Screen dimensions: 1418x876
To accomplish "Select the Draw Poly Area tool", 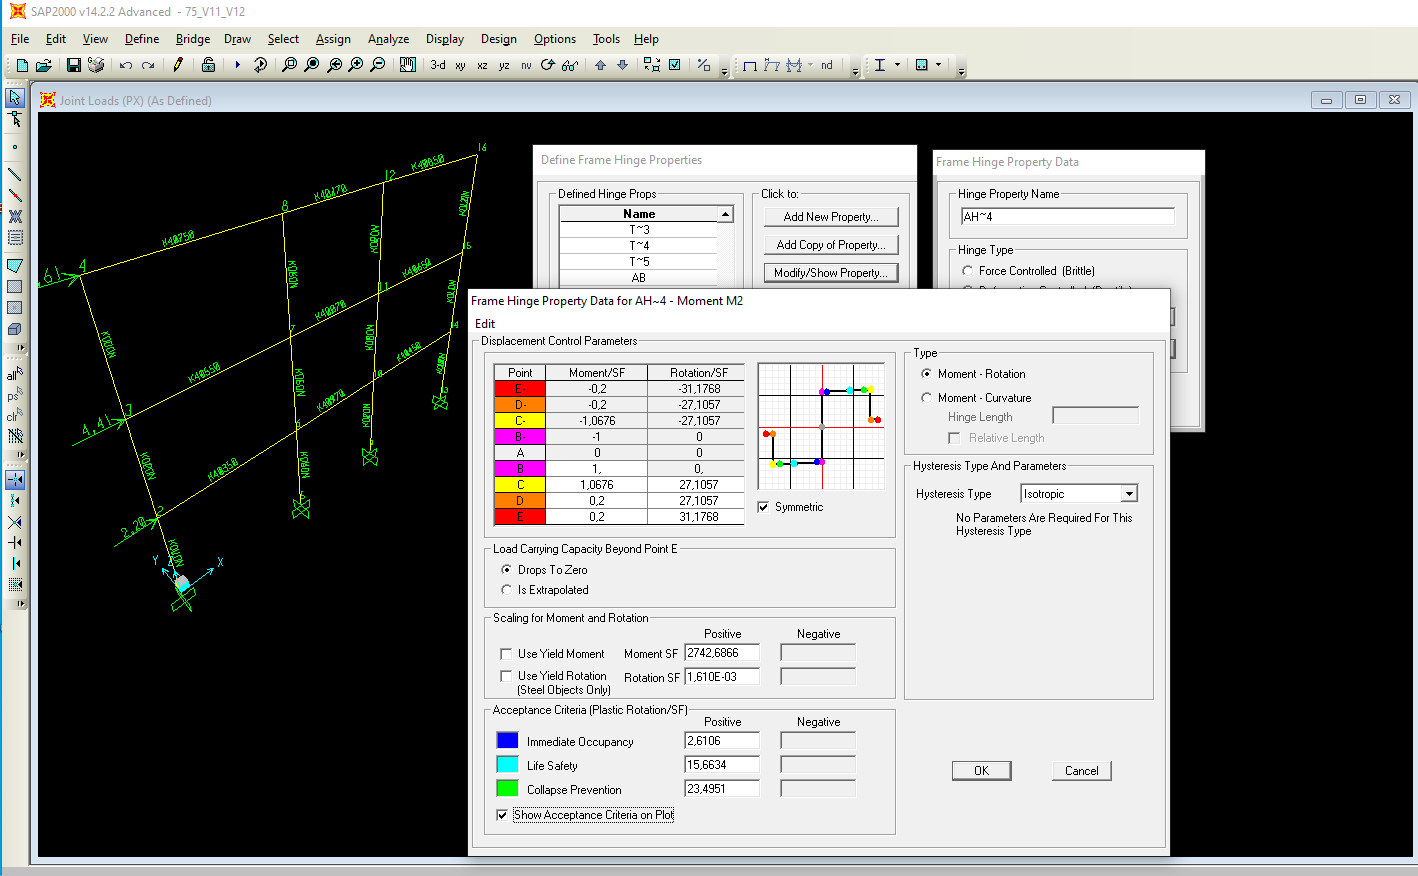I will coord(15,266).
